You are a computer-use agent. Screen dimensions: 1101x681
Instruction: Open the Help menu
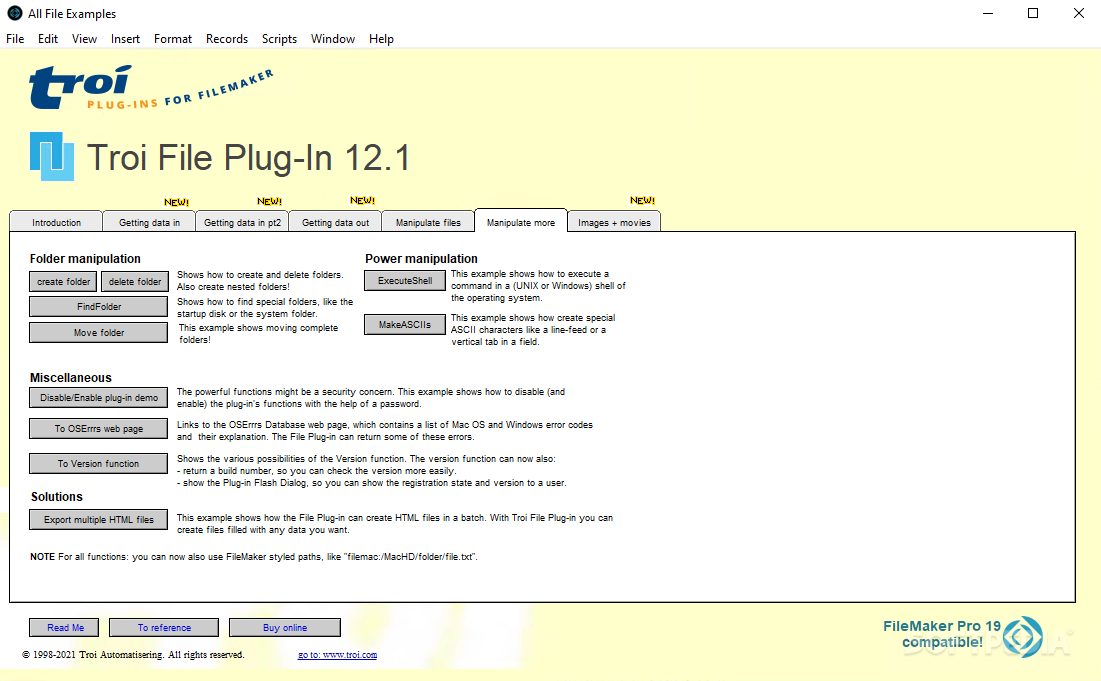click(x=381, y=39)
